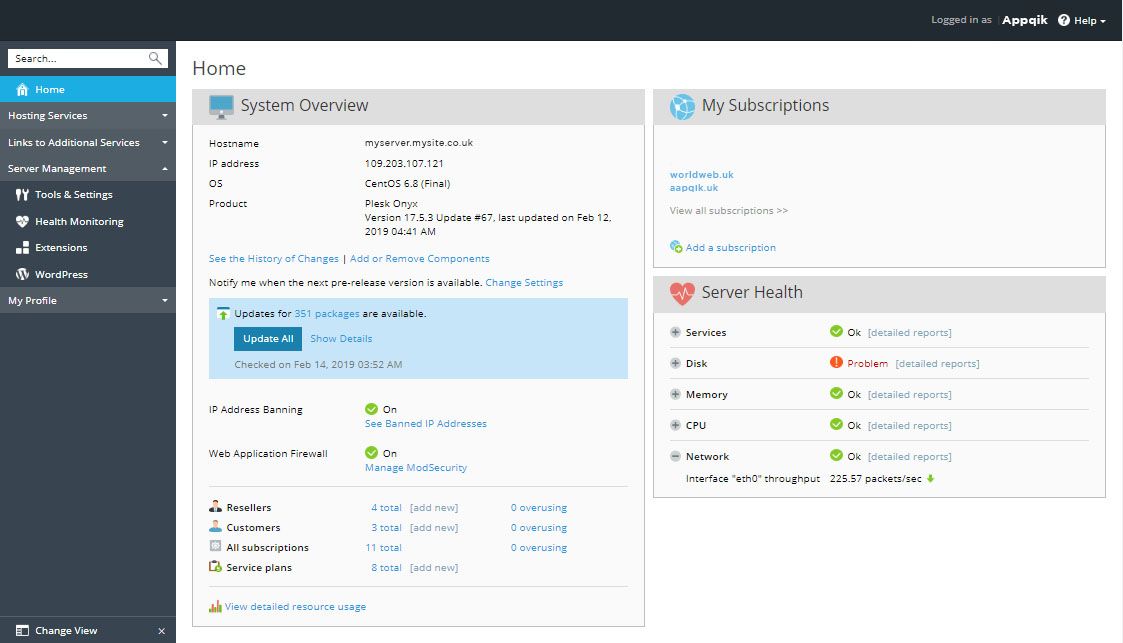This screenshot has width=1123, height=643.
Task: Open the Manage ModSecurity link
Action: pos(415,468)
